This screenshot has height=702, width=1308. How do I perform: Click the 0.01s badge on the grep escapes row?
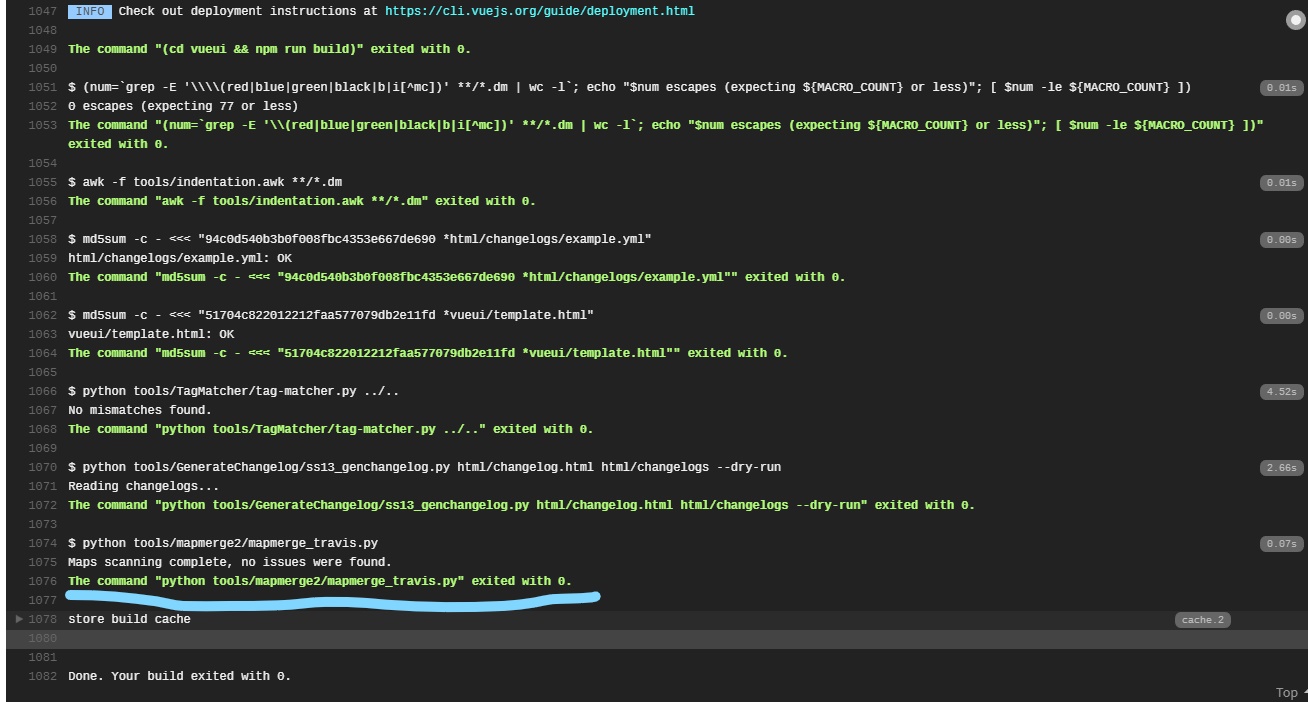click(x=1281, y=88)
